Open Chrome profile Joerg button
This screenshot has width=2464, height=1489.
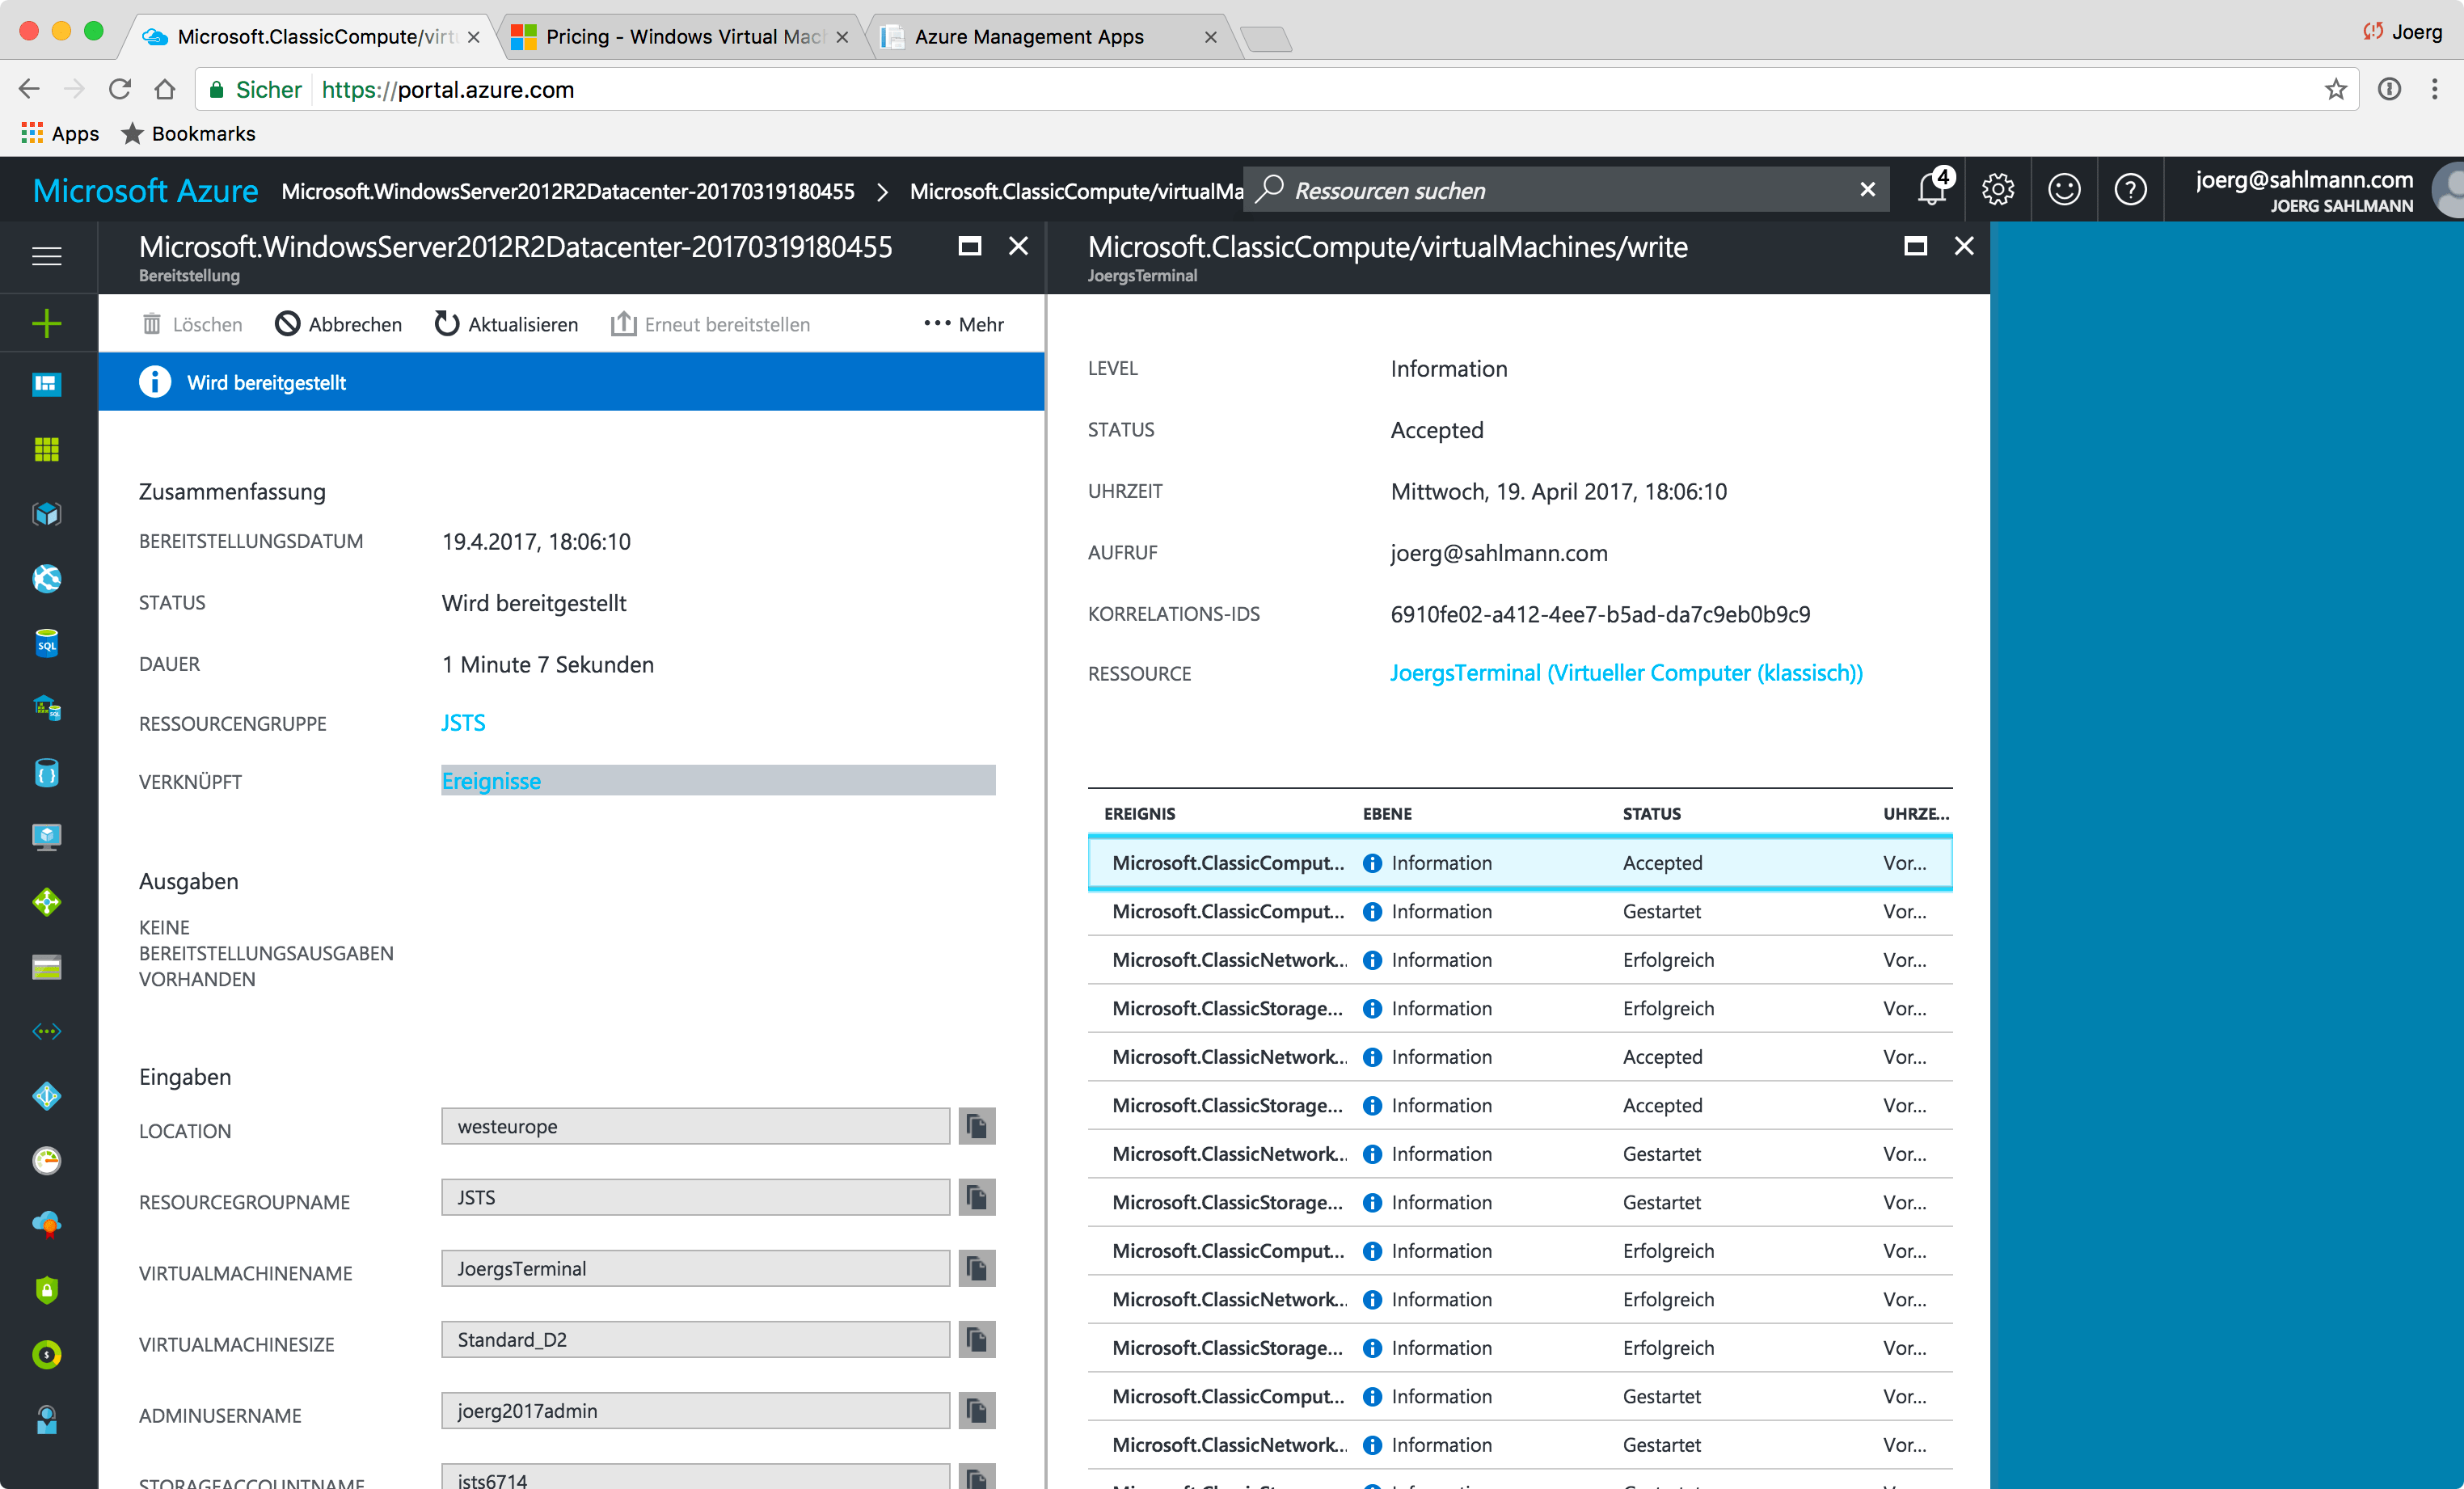(2403, 32)
